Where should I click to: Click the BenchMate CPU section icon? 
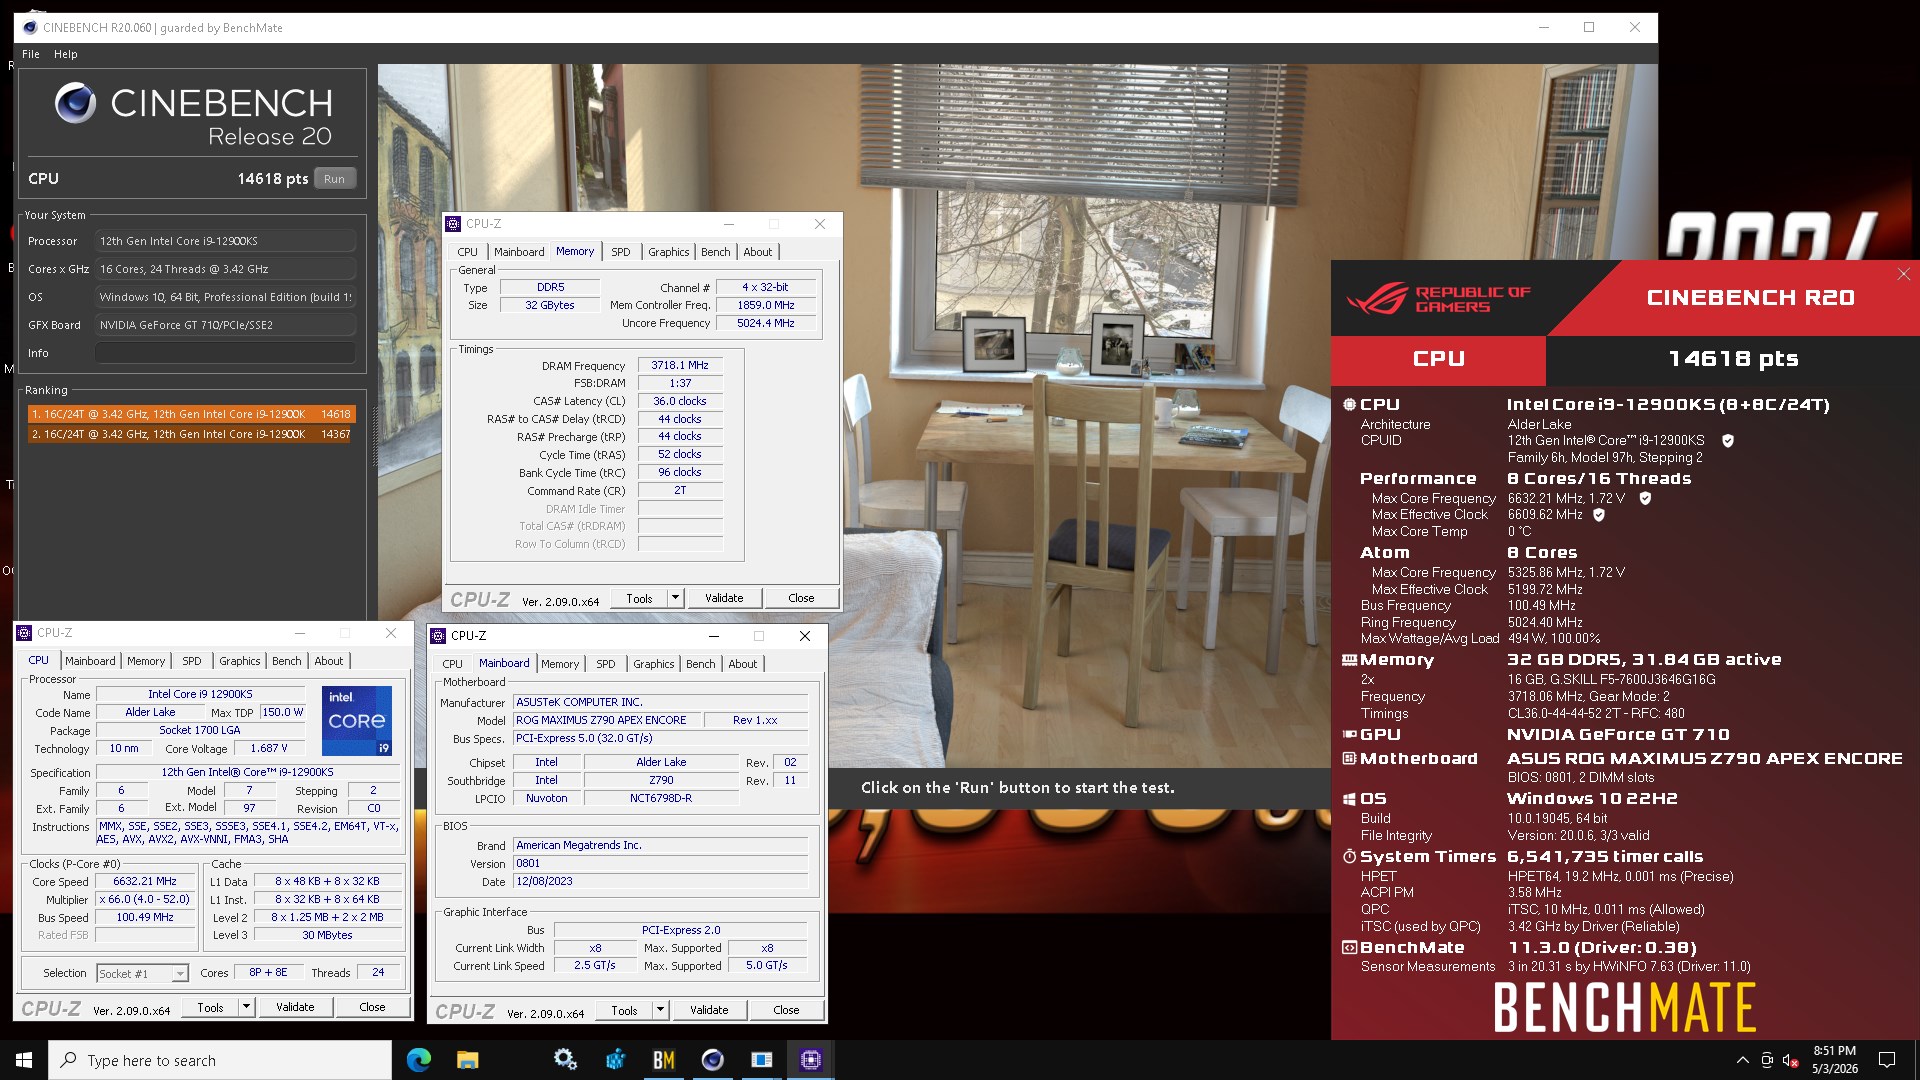click(x=1349, y=405)
